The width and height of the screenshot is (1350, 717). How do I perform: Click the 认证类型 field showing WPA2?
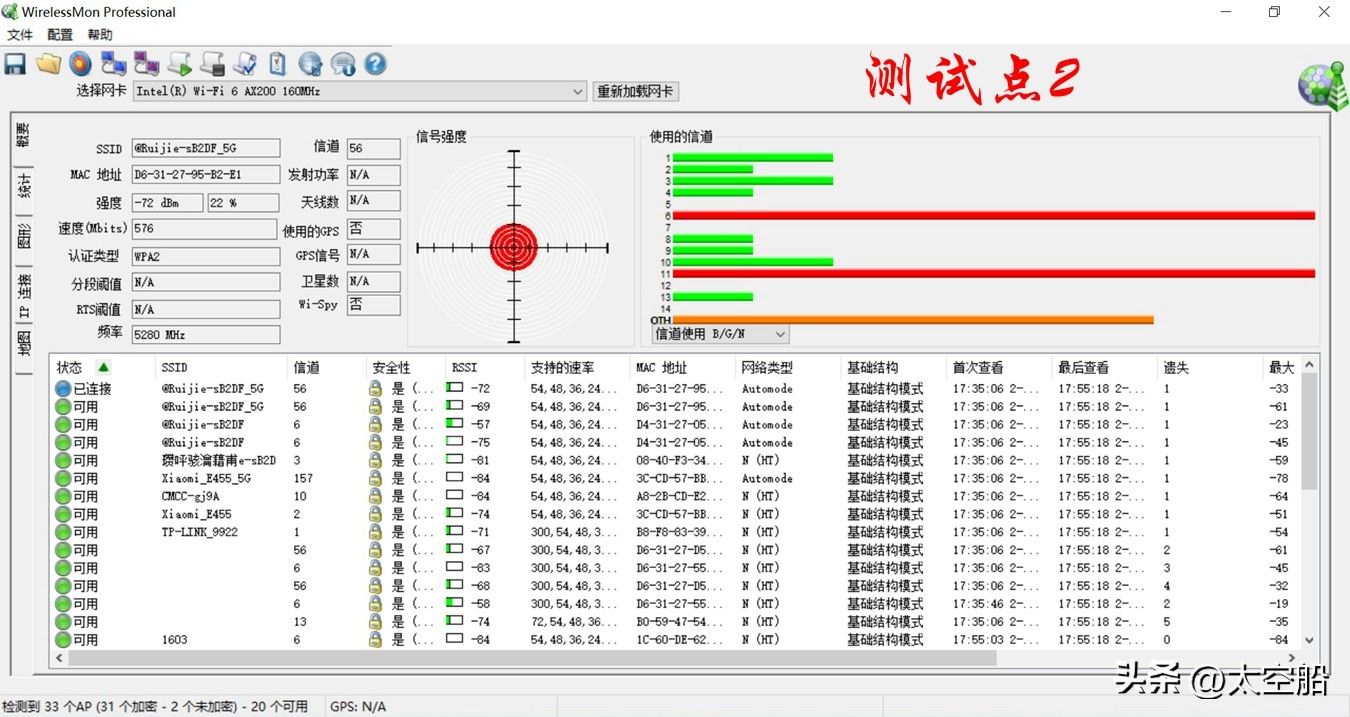pos(206,257)
